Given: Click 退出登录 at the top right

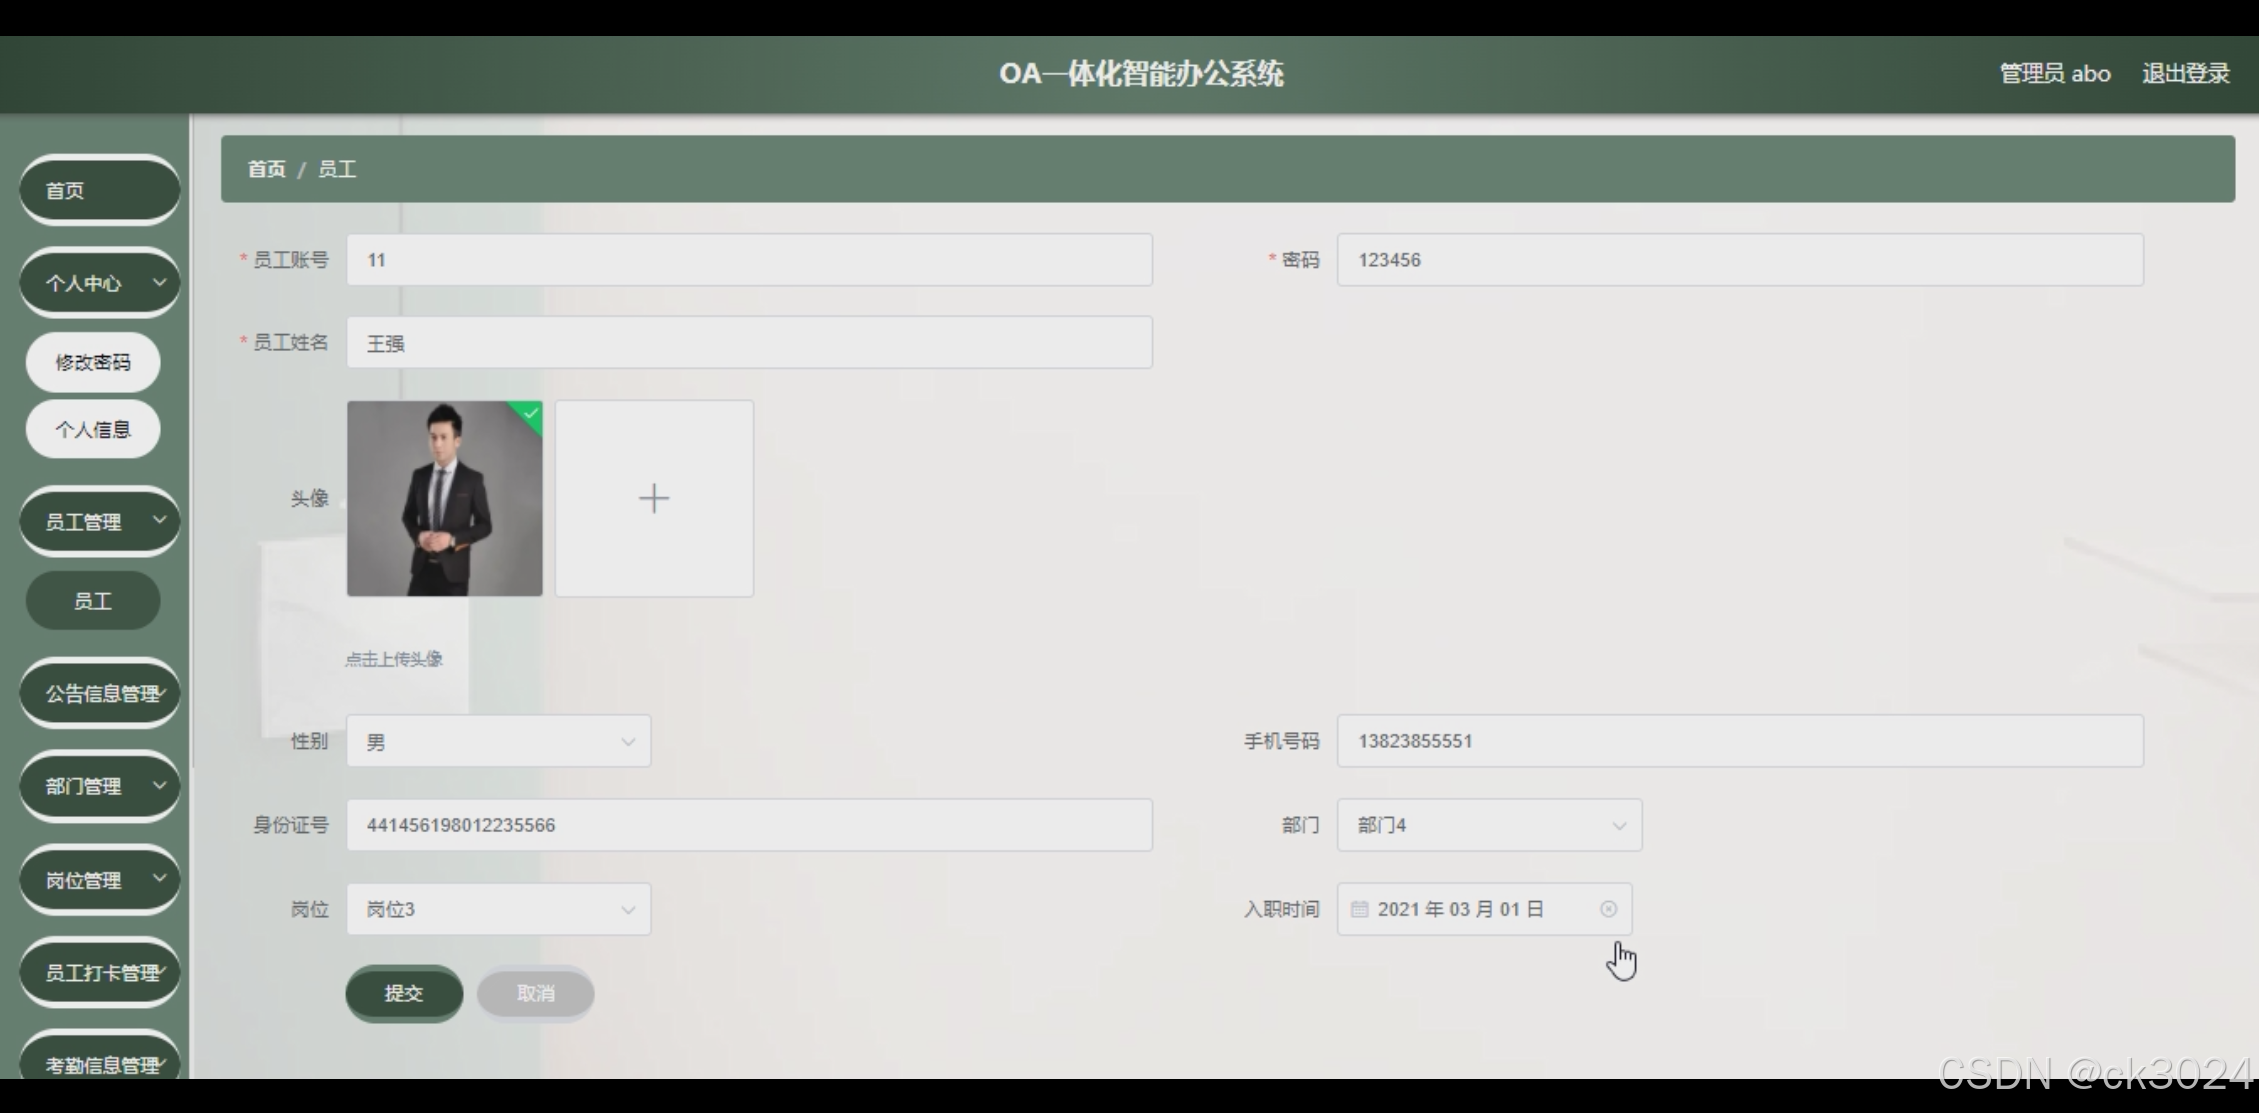Looking at the screenshot, I should click(x=2184, y=72).
